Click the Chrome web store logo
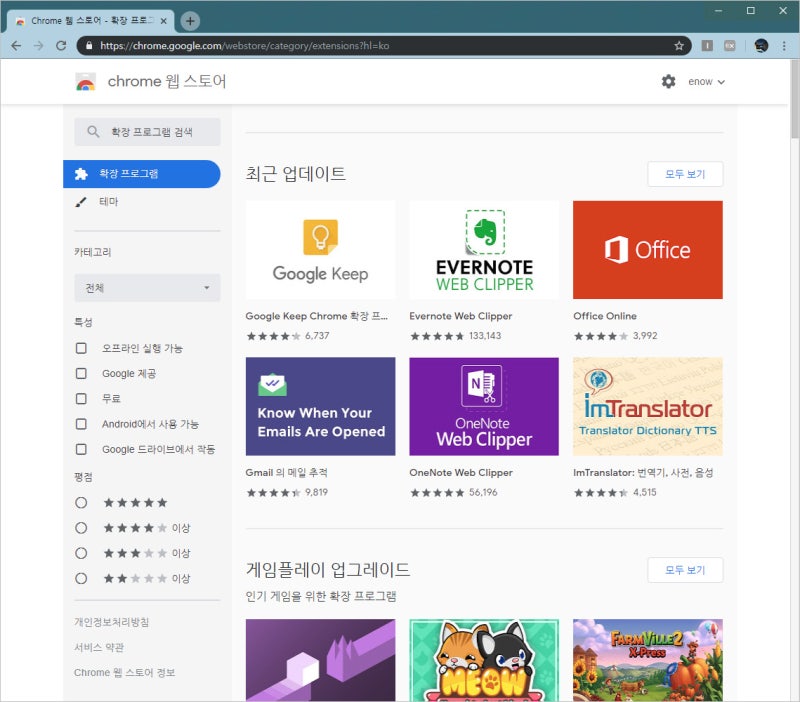The width and height of the screenshot is (800, 702). point(87,82)
